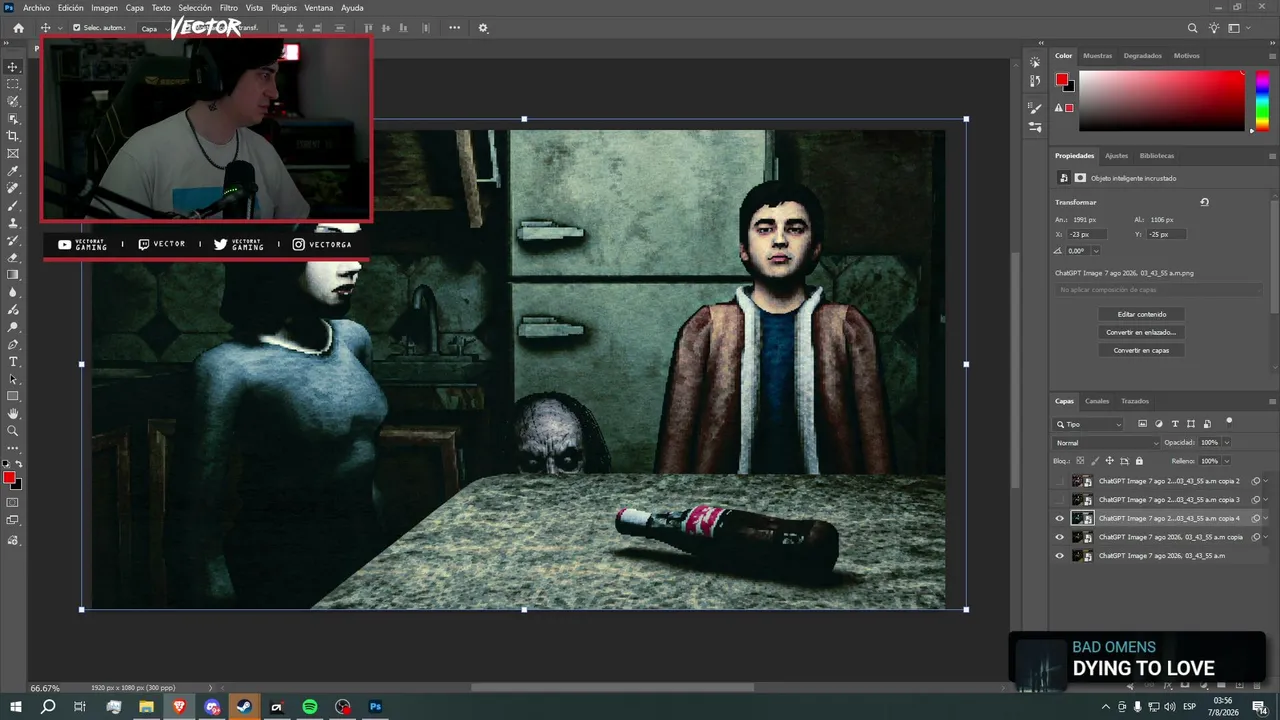The image size is (1280, 720).
Task: Hide the bottom '03_43_55 a.m' layer
Action: tap(1060, 556)
